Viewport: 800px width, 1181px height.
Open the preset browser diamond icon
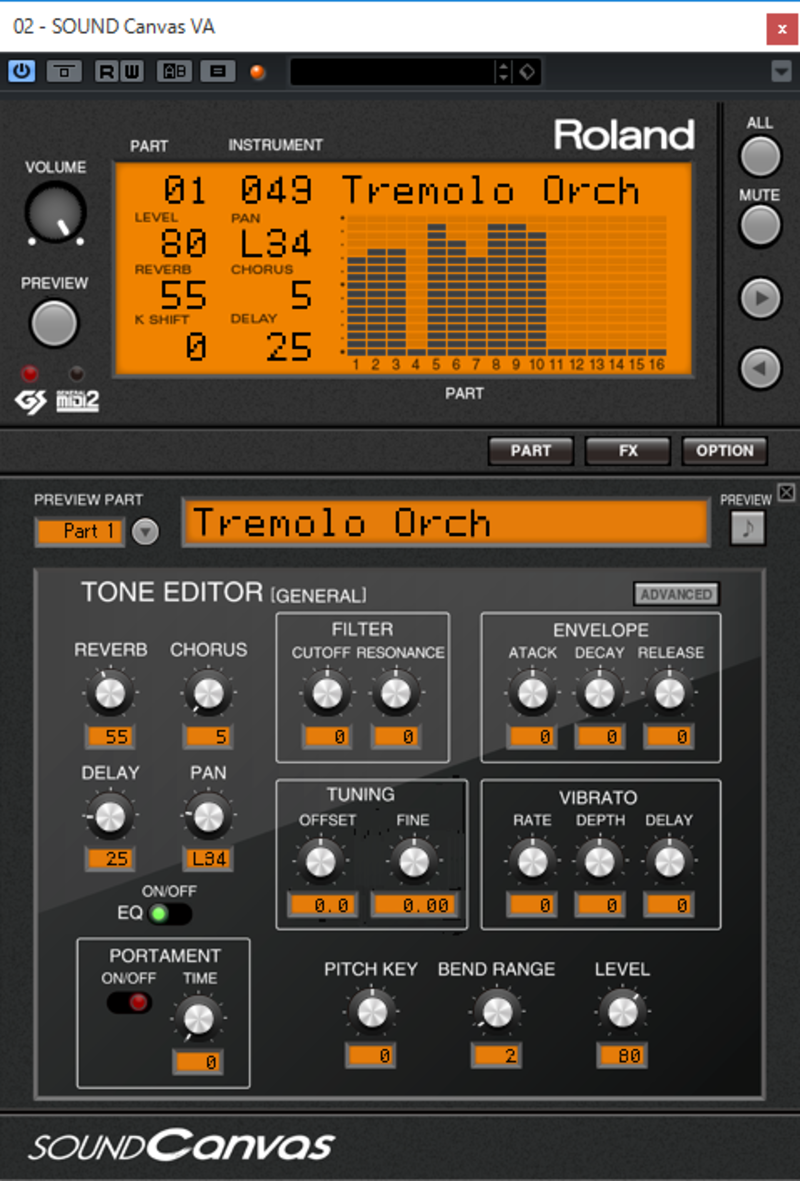pos(527,72)
